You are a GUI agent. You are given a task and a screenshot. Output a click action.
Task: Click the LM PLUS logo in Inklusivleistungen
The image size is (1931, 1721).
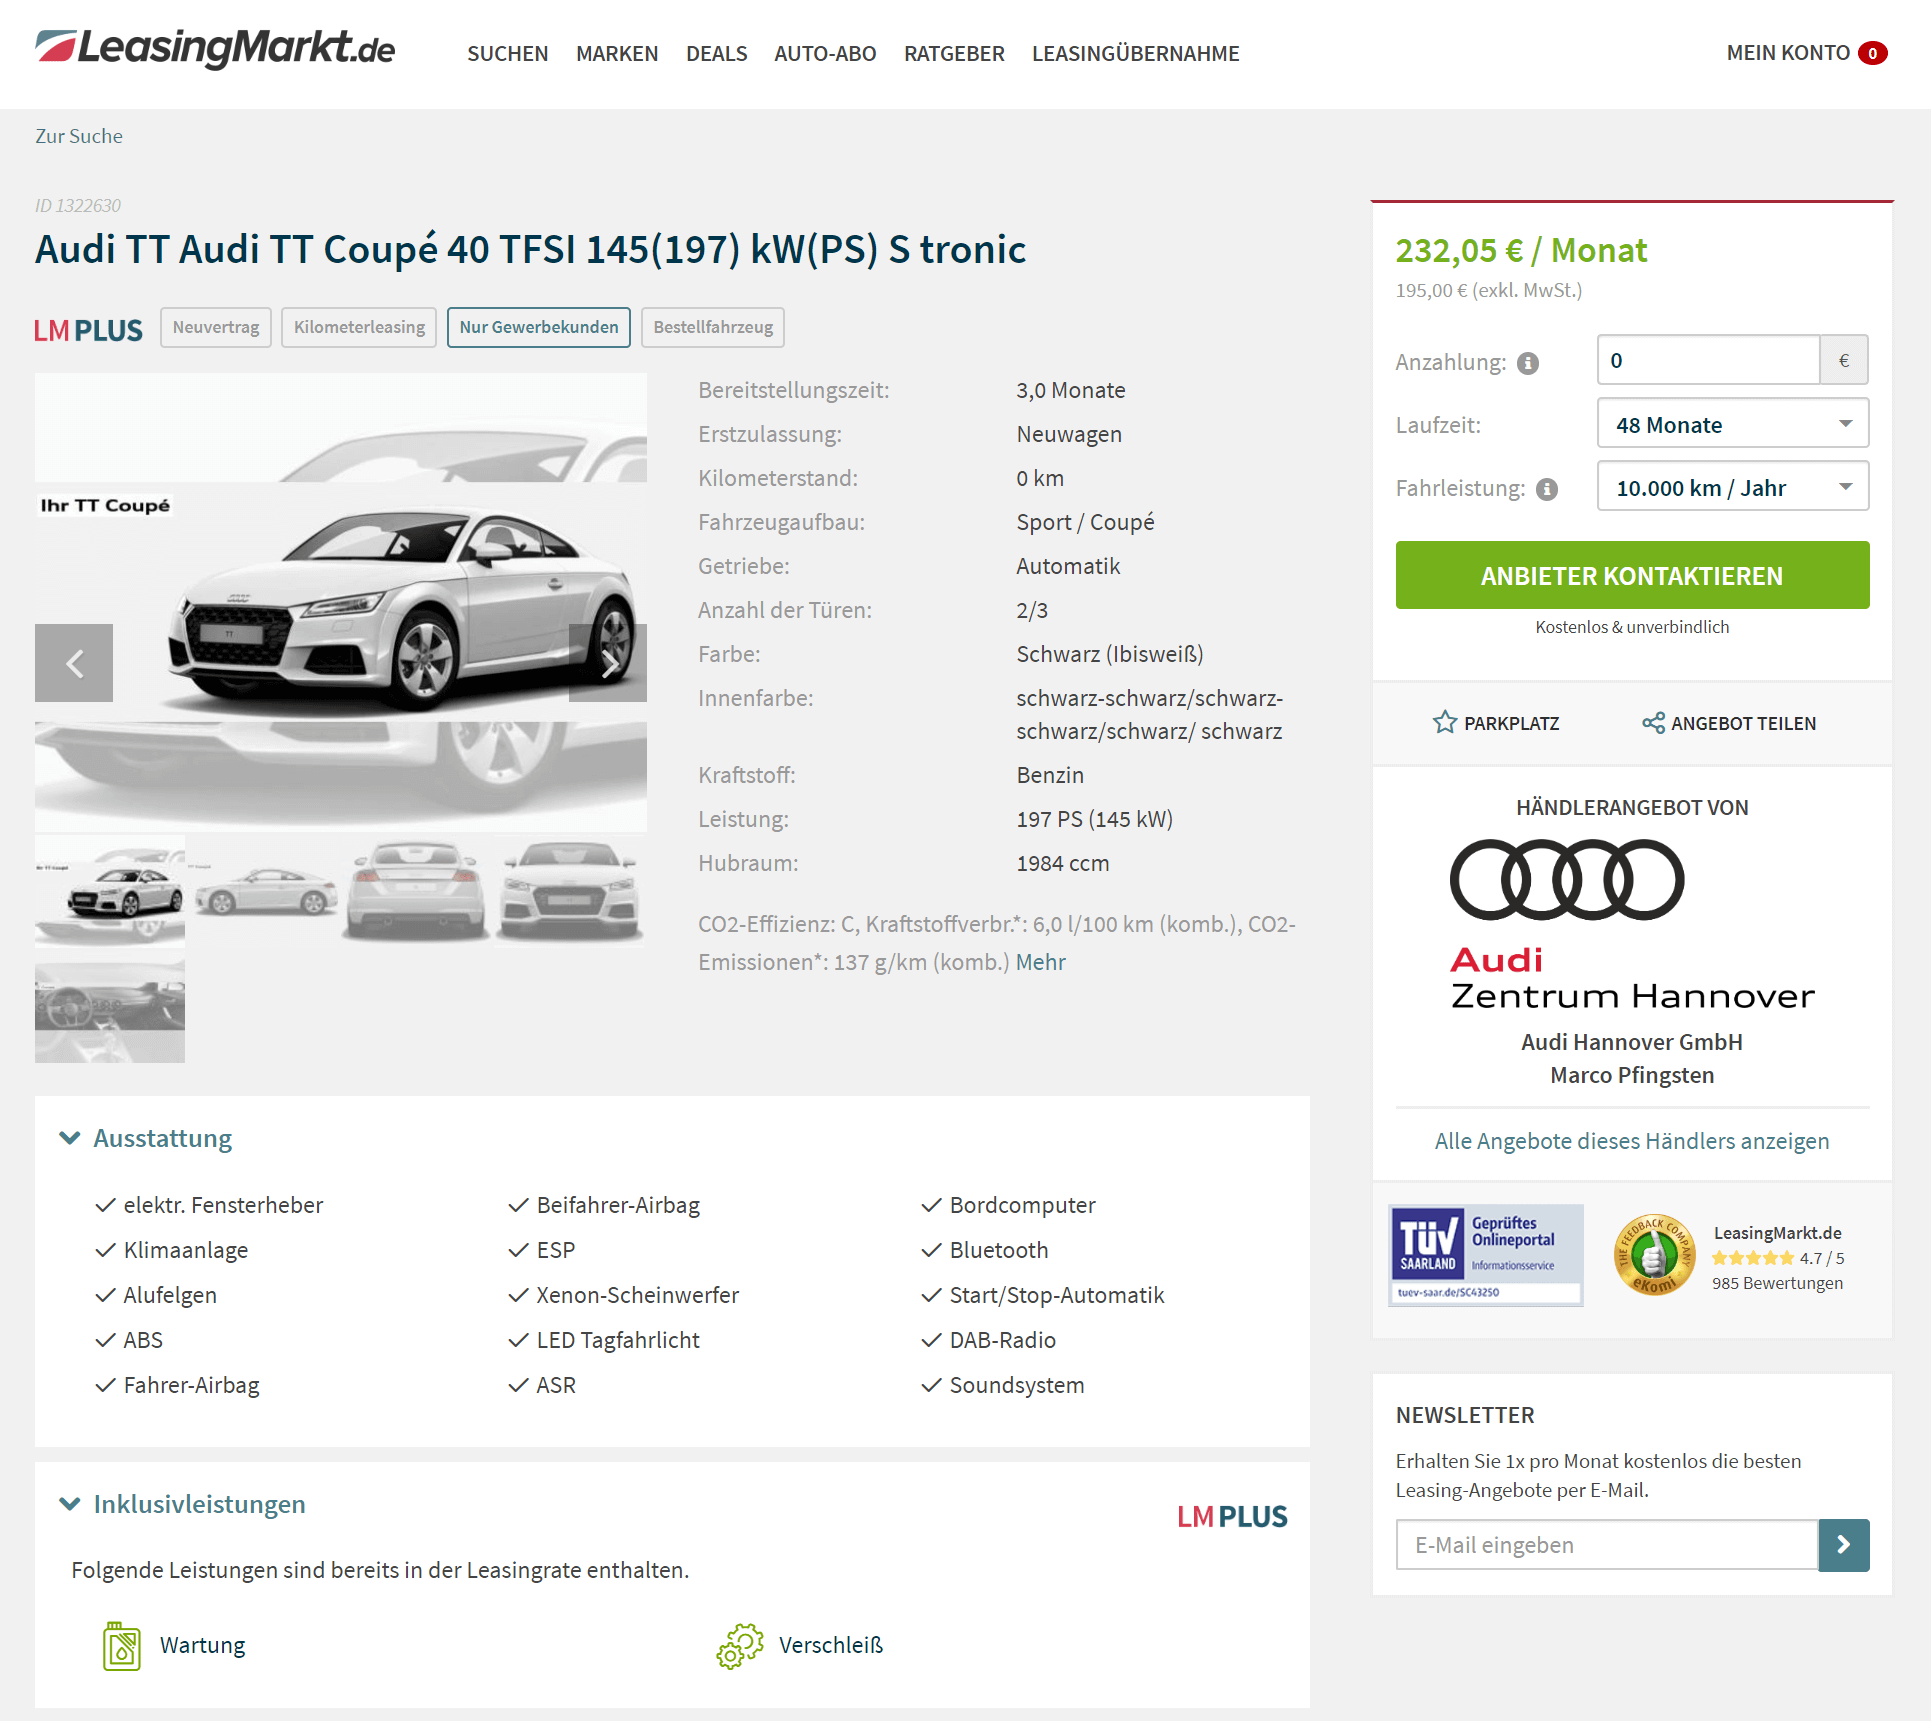pyautogui.click(x=1232, y=1517)
